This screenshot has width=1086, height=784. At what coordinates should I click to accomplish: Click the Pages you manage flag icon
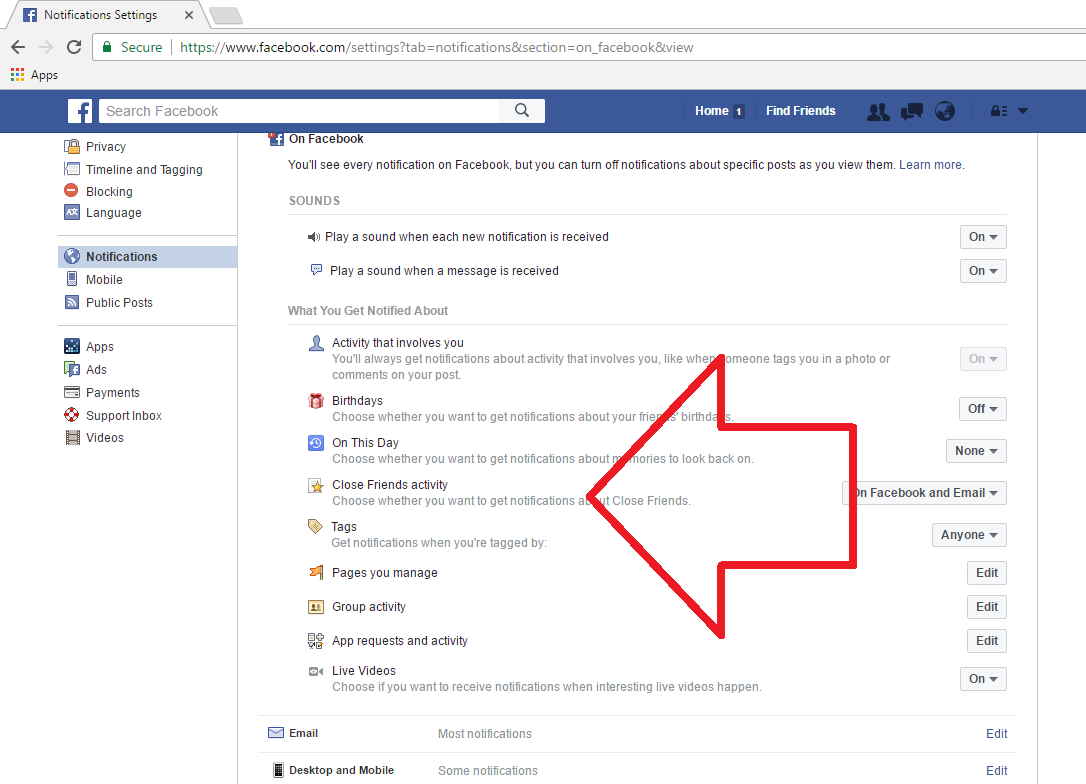316,572
